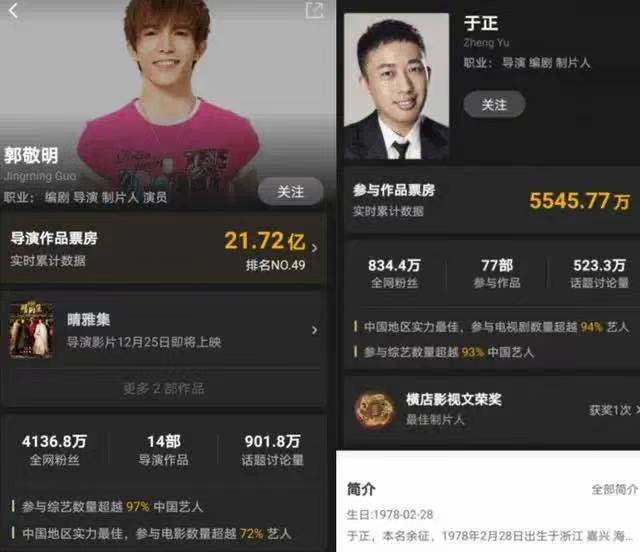Open the 21.72亿 box office details arrow
Viewport: 640px width, 552px height.
click(x=314, y=247)
